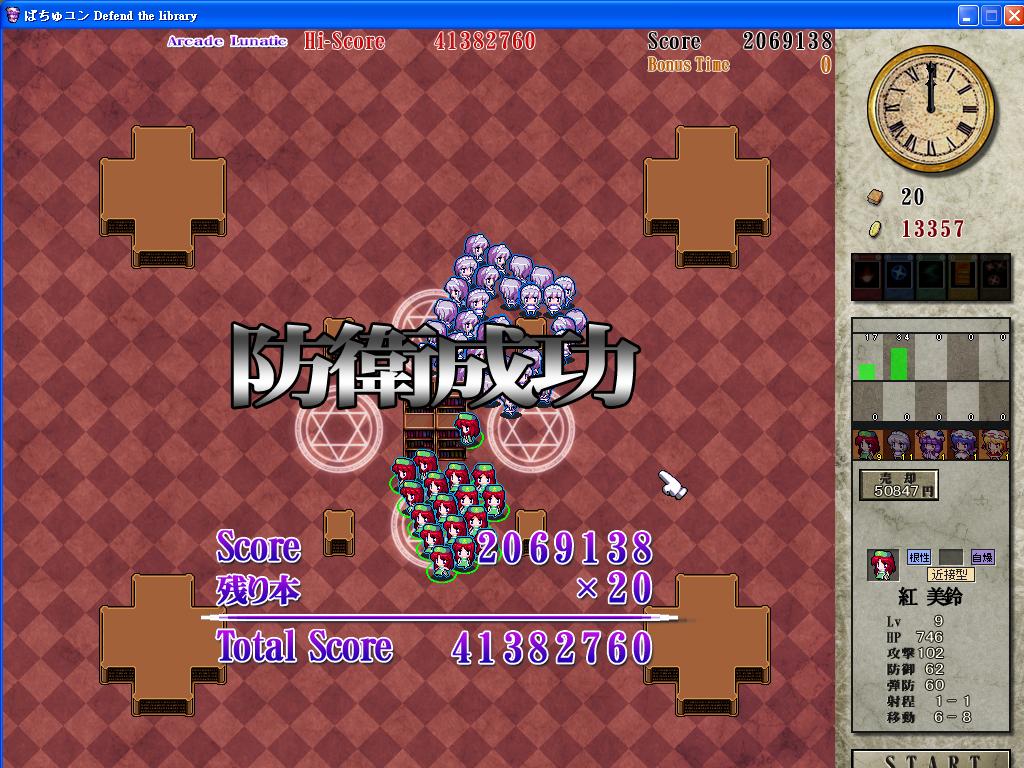
Task: Toggle the 自爆 skill tag
Action: [x=982, y=557]
